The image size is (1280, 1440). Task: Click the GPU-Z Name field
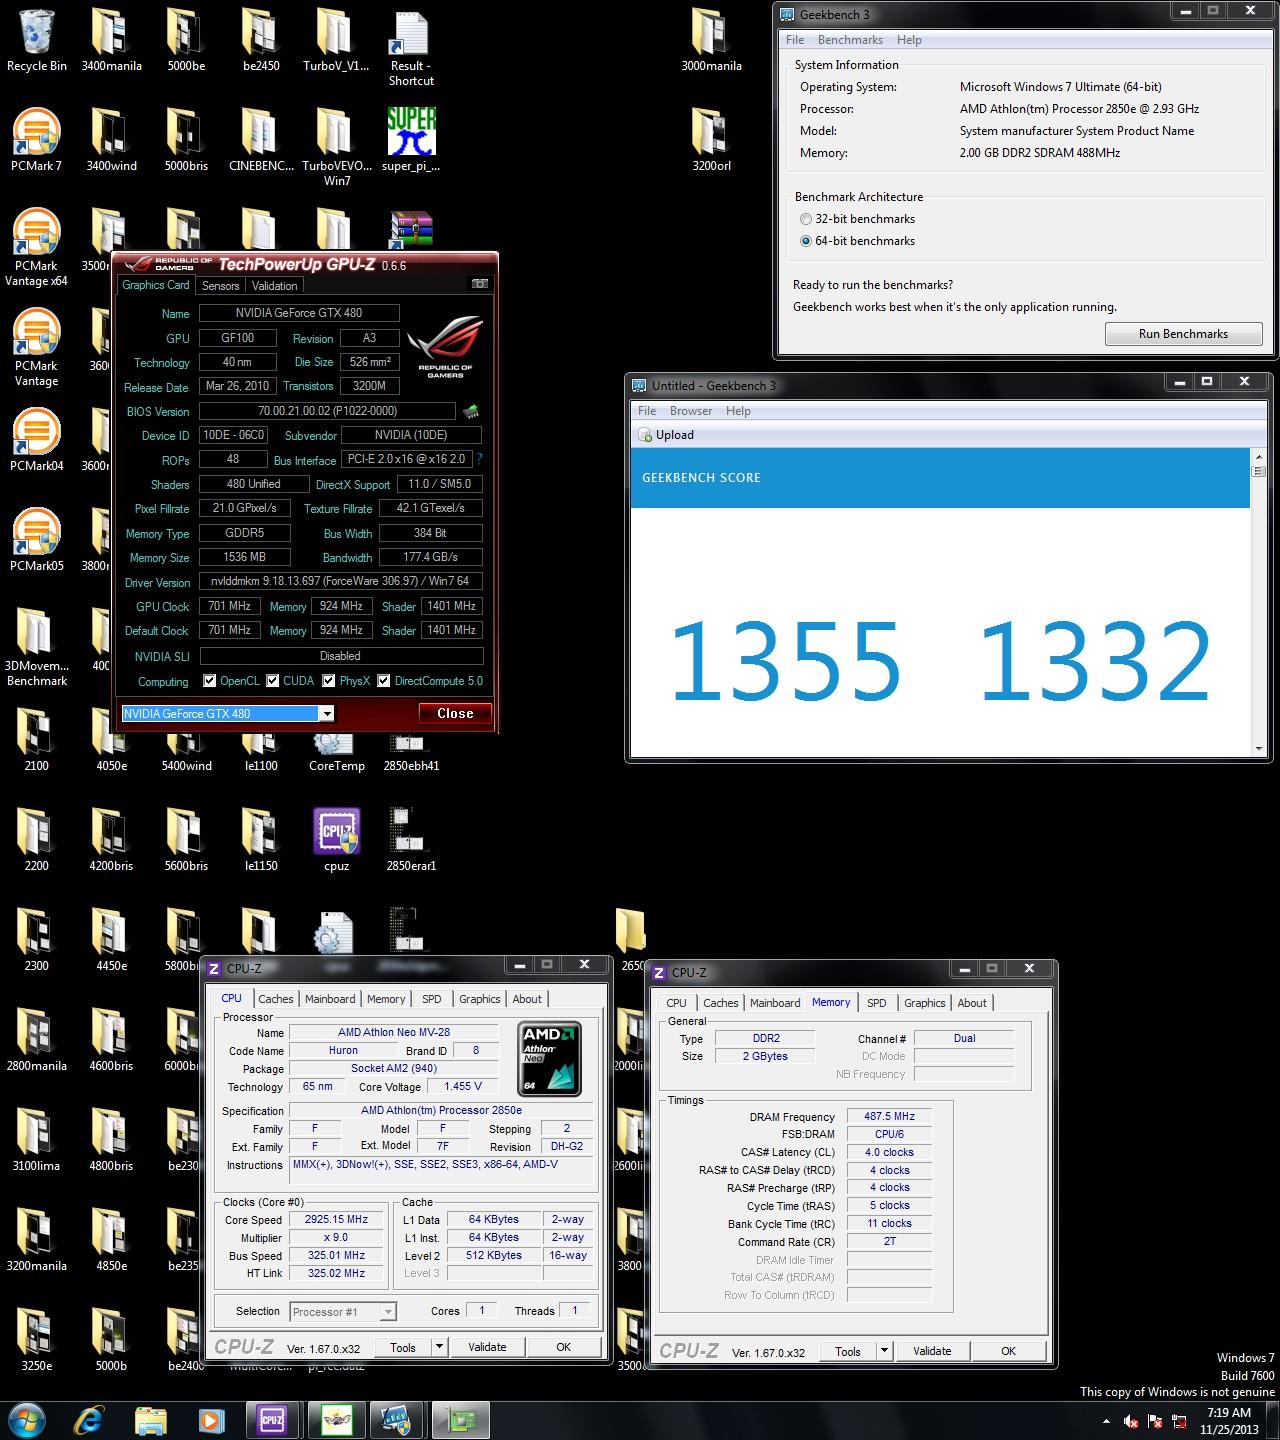[299, 314]
